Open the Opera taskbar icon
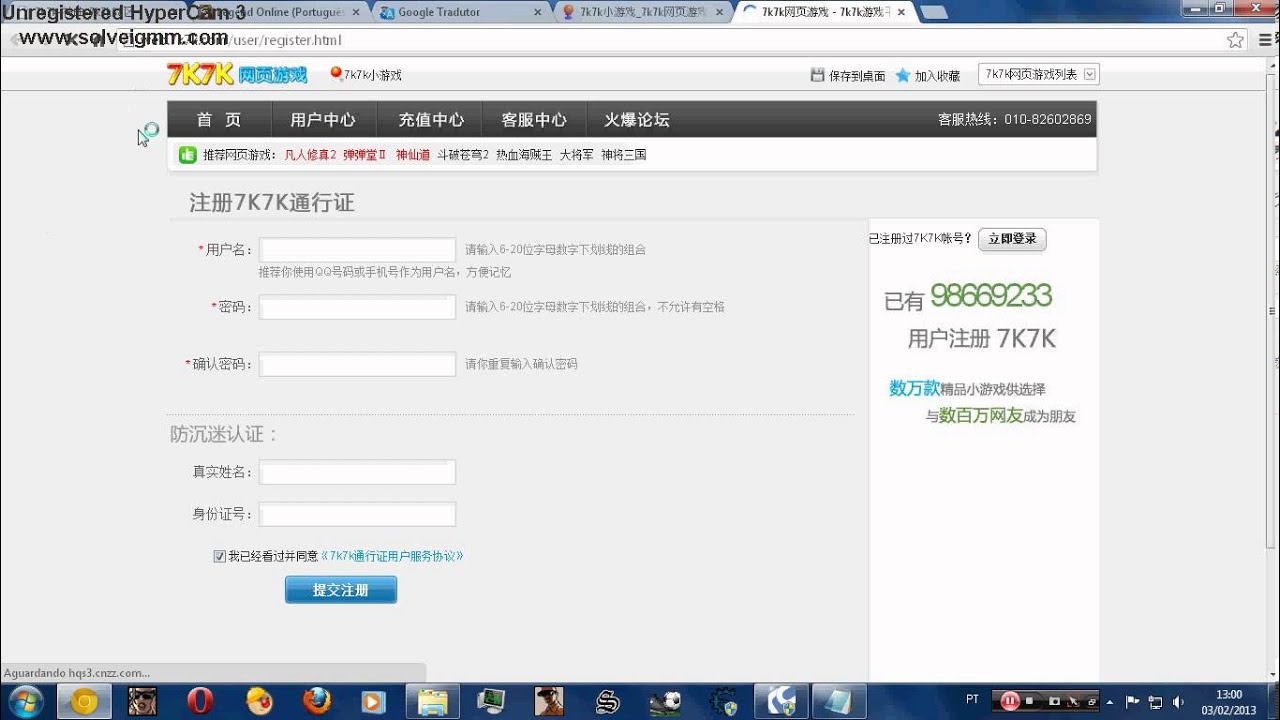The image size is (1280, 720). pyautogui.click(x=200, y=701)
